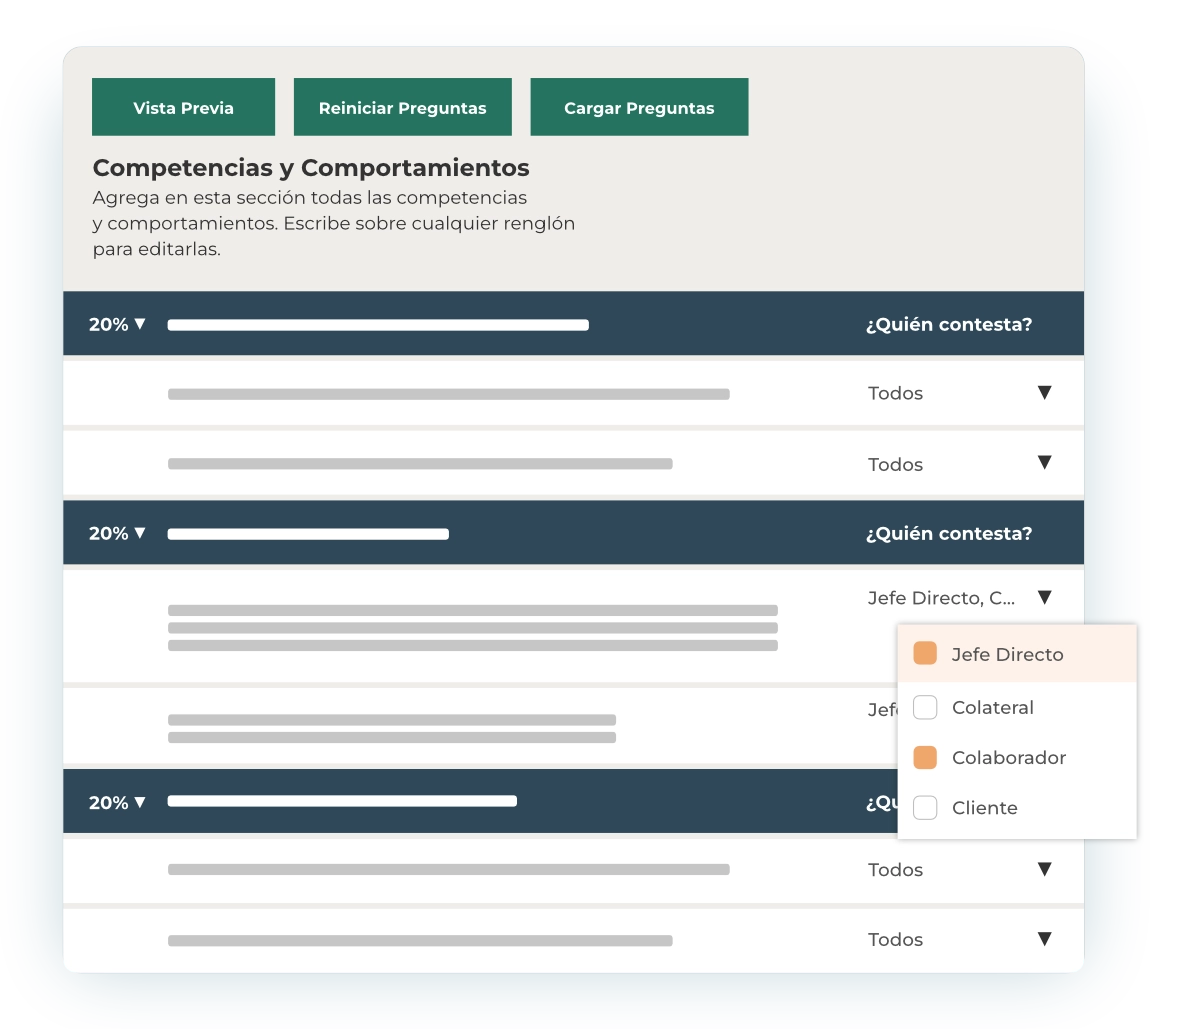
Task: Click arrow beside Todos in the last row
Action: pos(1044,939)
